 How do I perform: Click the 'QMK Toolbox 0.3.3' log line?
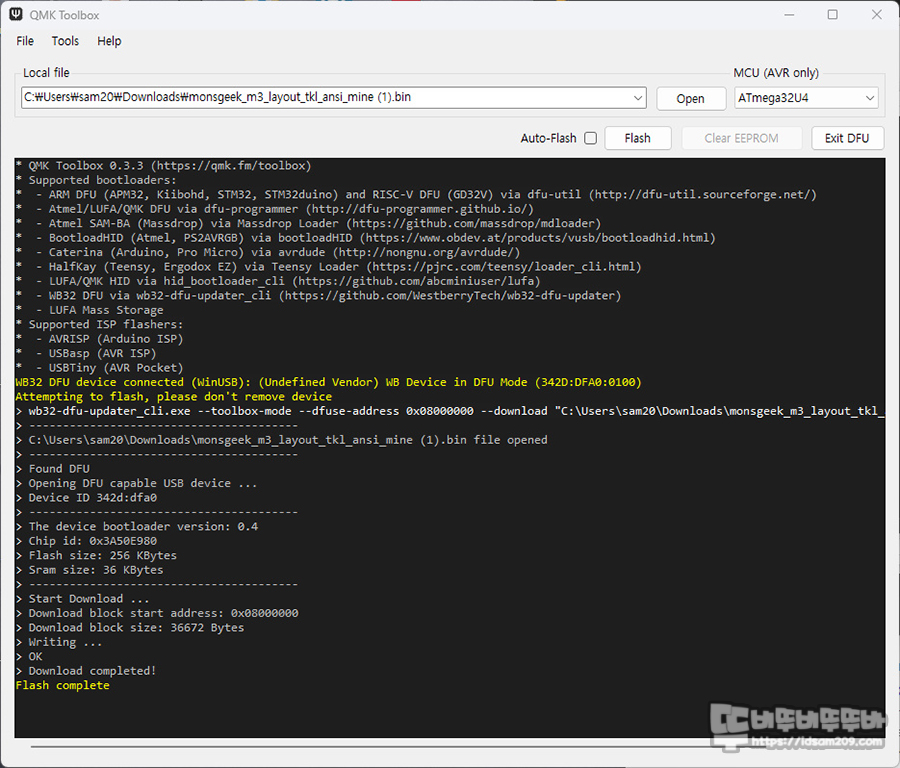click(x=164, y=166)
